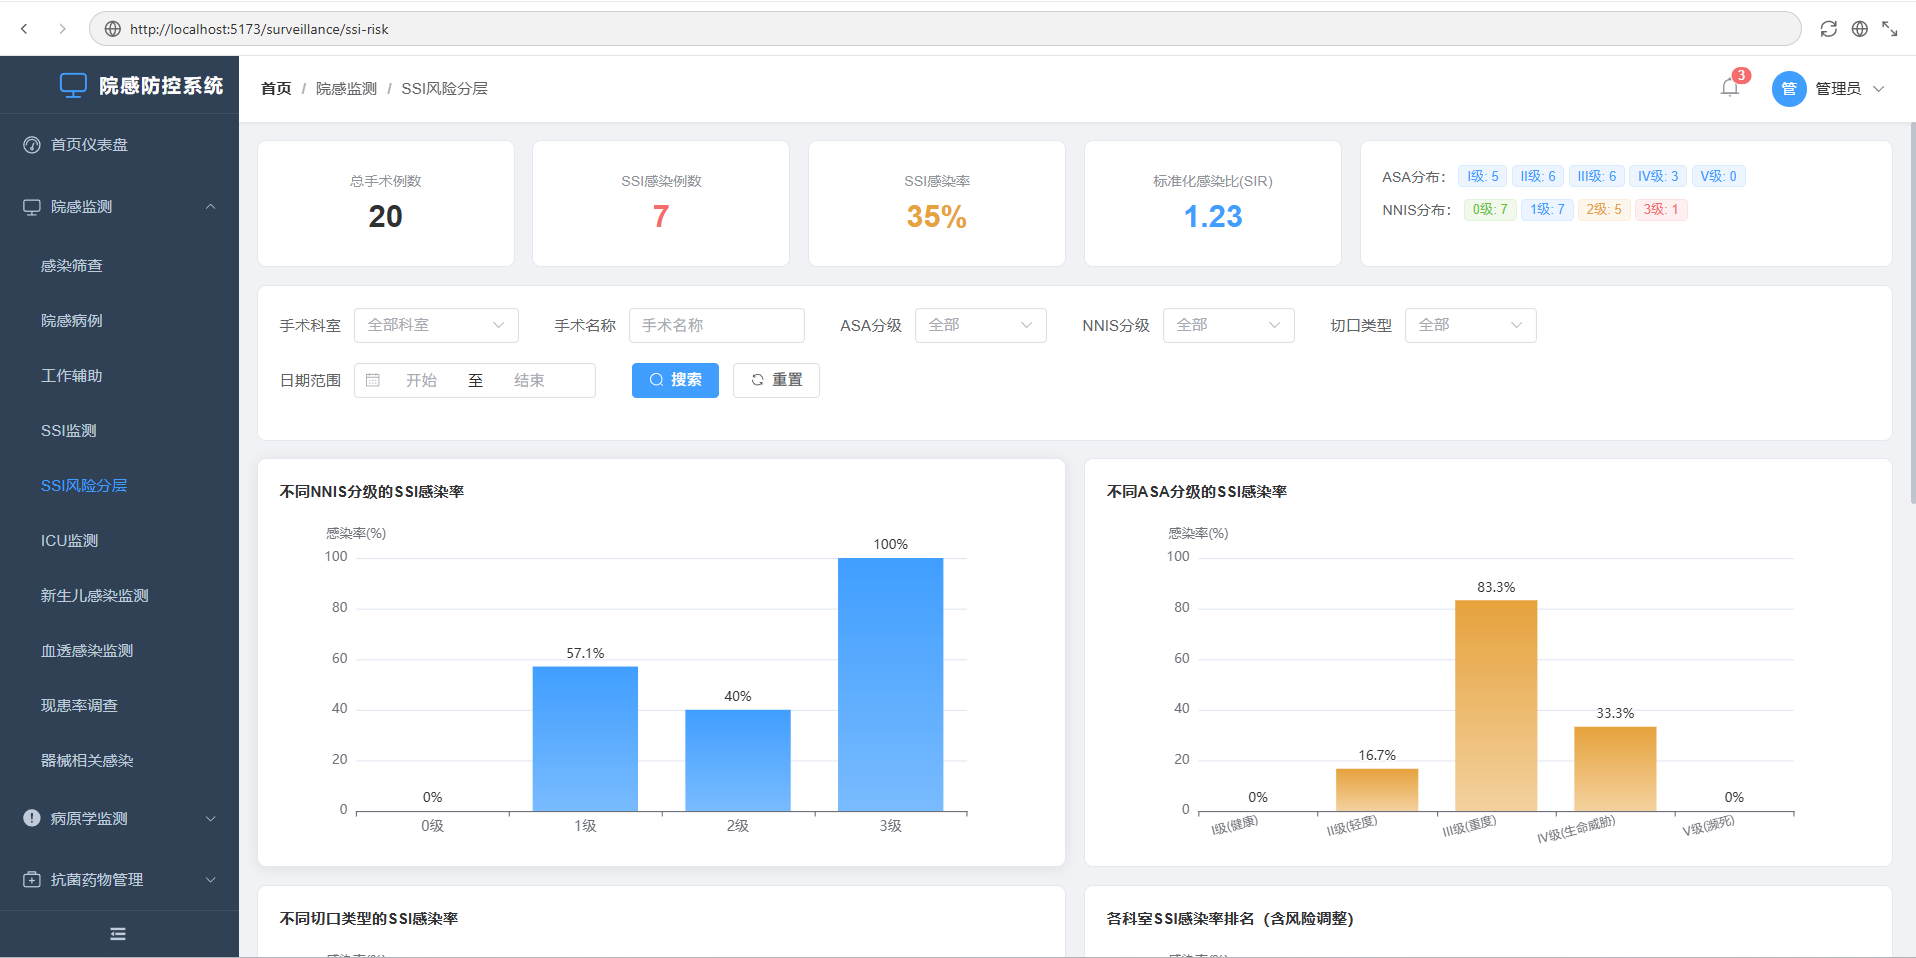
Task: Click the ASA V级: 0 tag
Action: [1719, 176]
